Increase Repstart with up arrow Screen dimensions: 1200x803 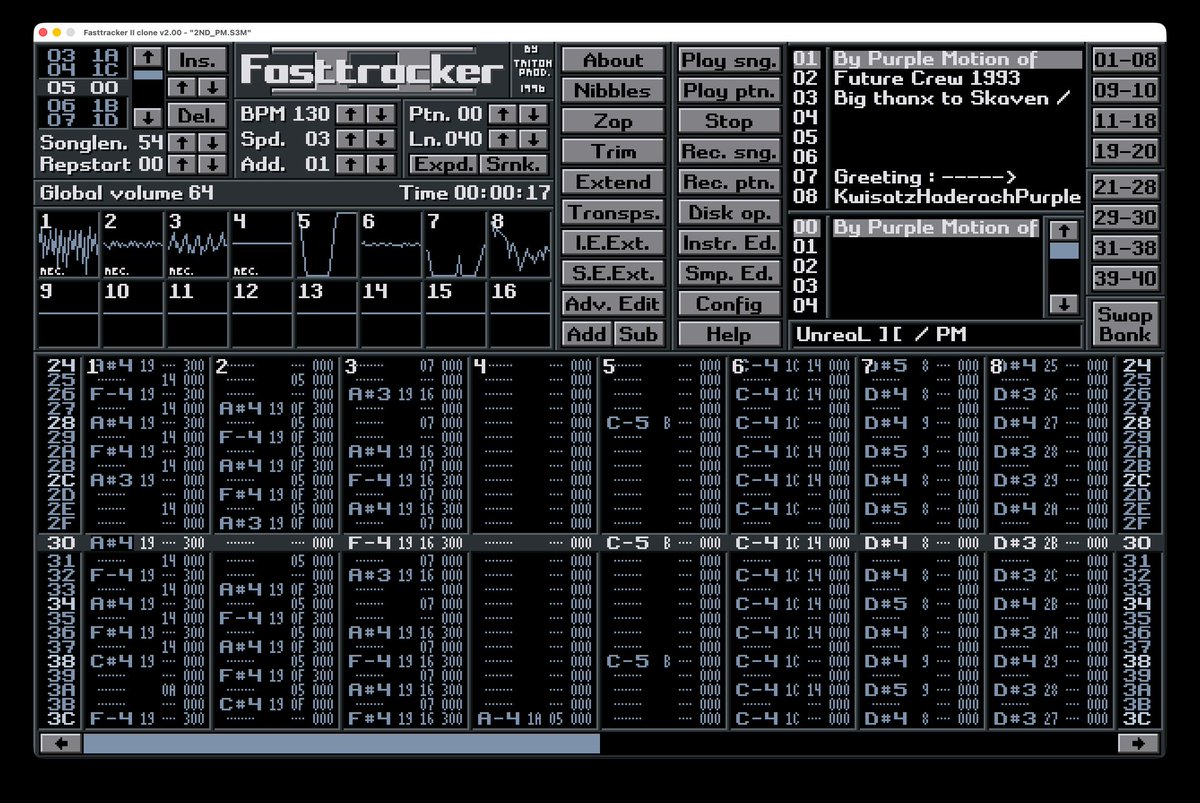coord(180,164)
